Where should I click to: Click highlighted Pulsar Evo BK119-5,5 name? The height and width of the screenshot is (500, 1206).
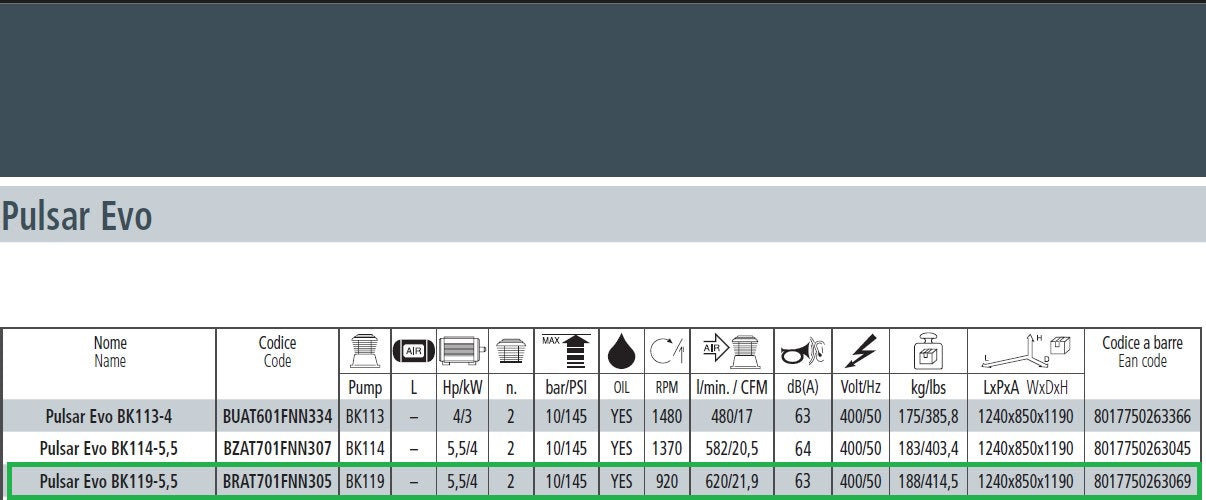110,482
